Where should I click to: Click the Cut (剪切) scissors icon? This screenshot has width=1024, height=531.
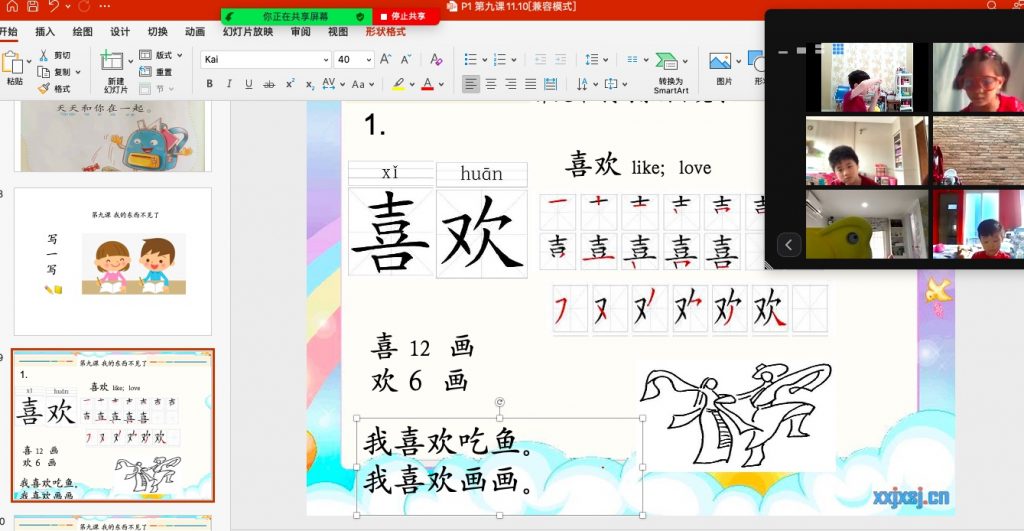point(44,56)
